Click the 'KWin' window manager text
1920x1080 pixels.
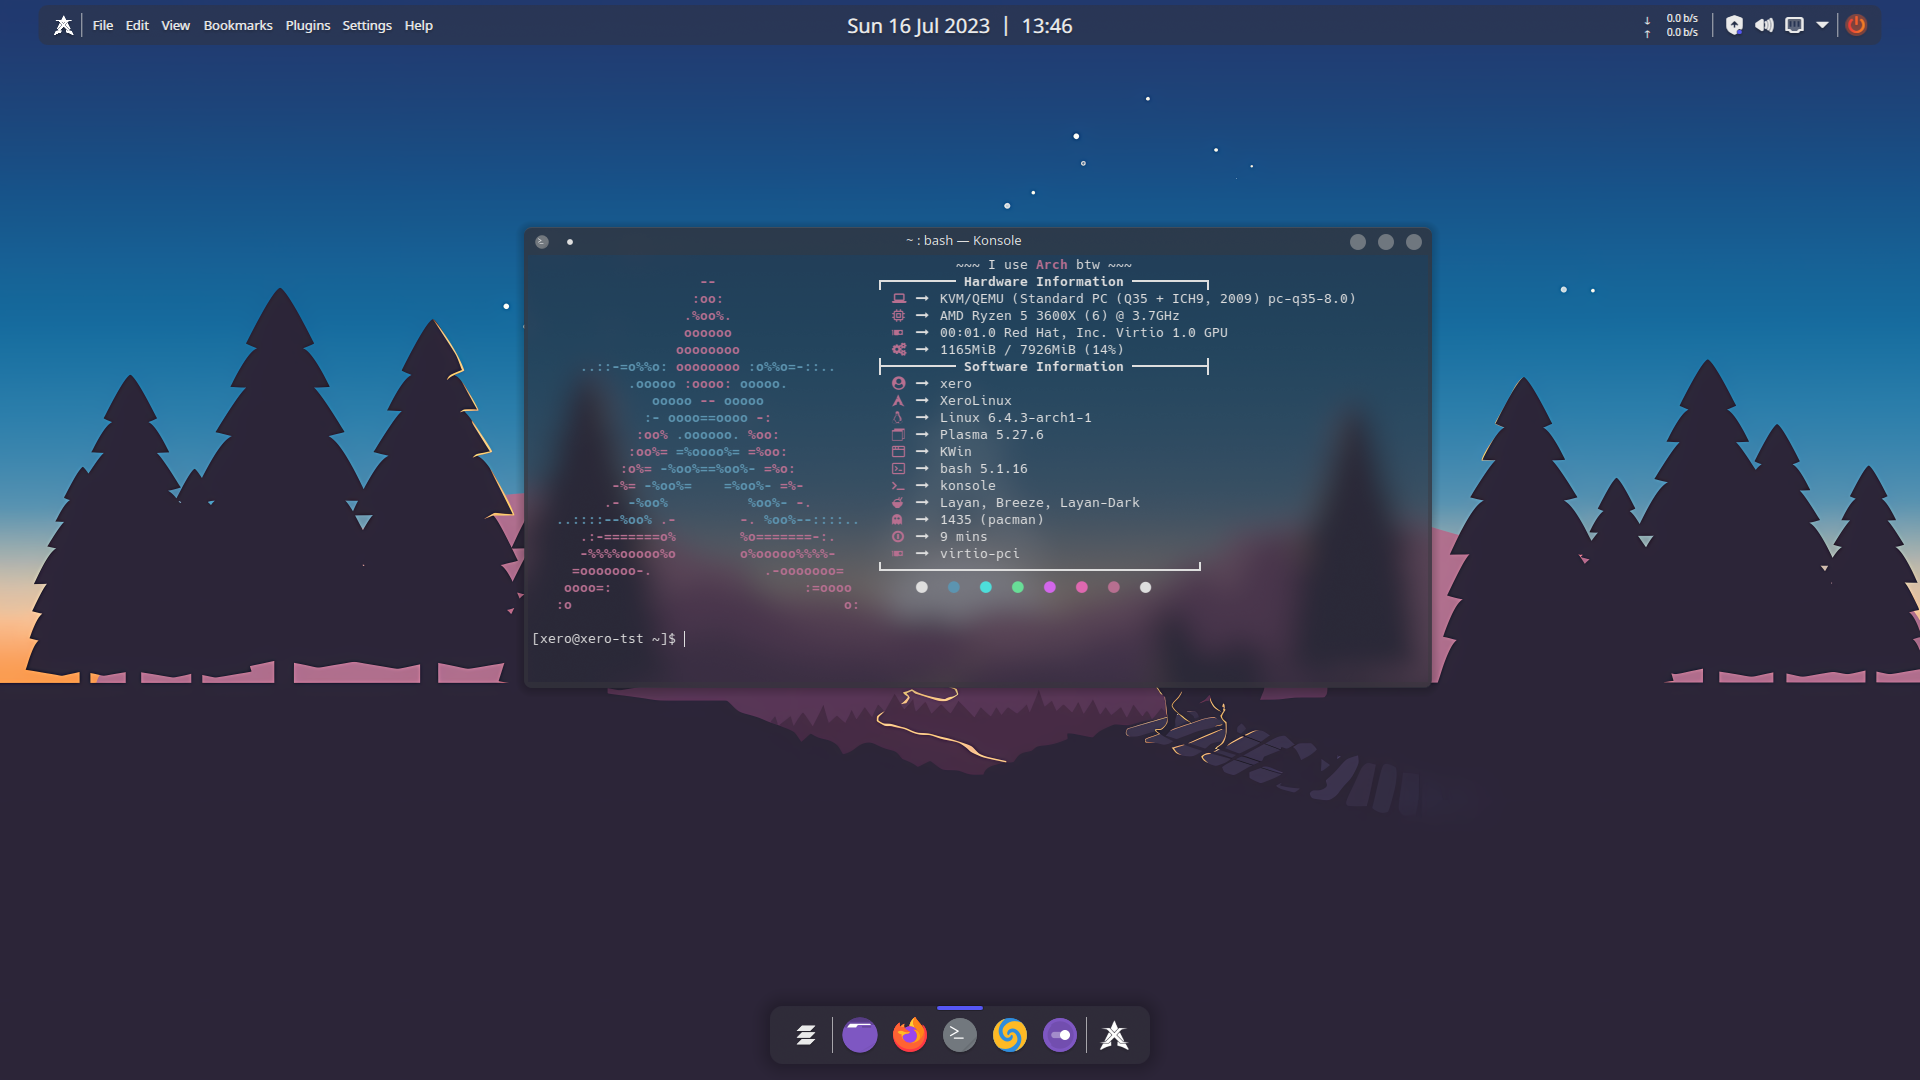point(955,452)
